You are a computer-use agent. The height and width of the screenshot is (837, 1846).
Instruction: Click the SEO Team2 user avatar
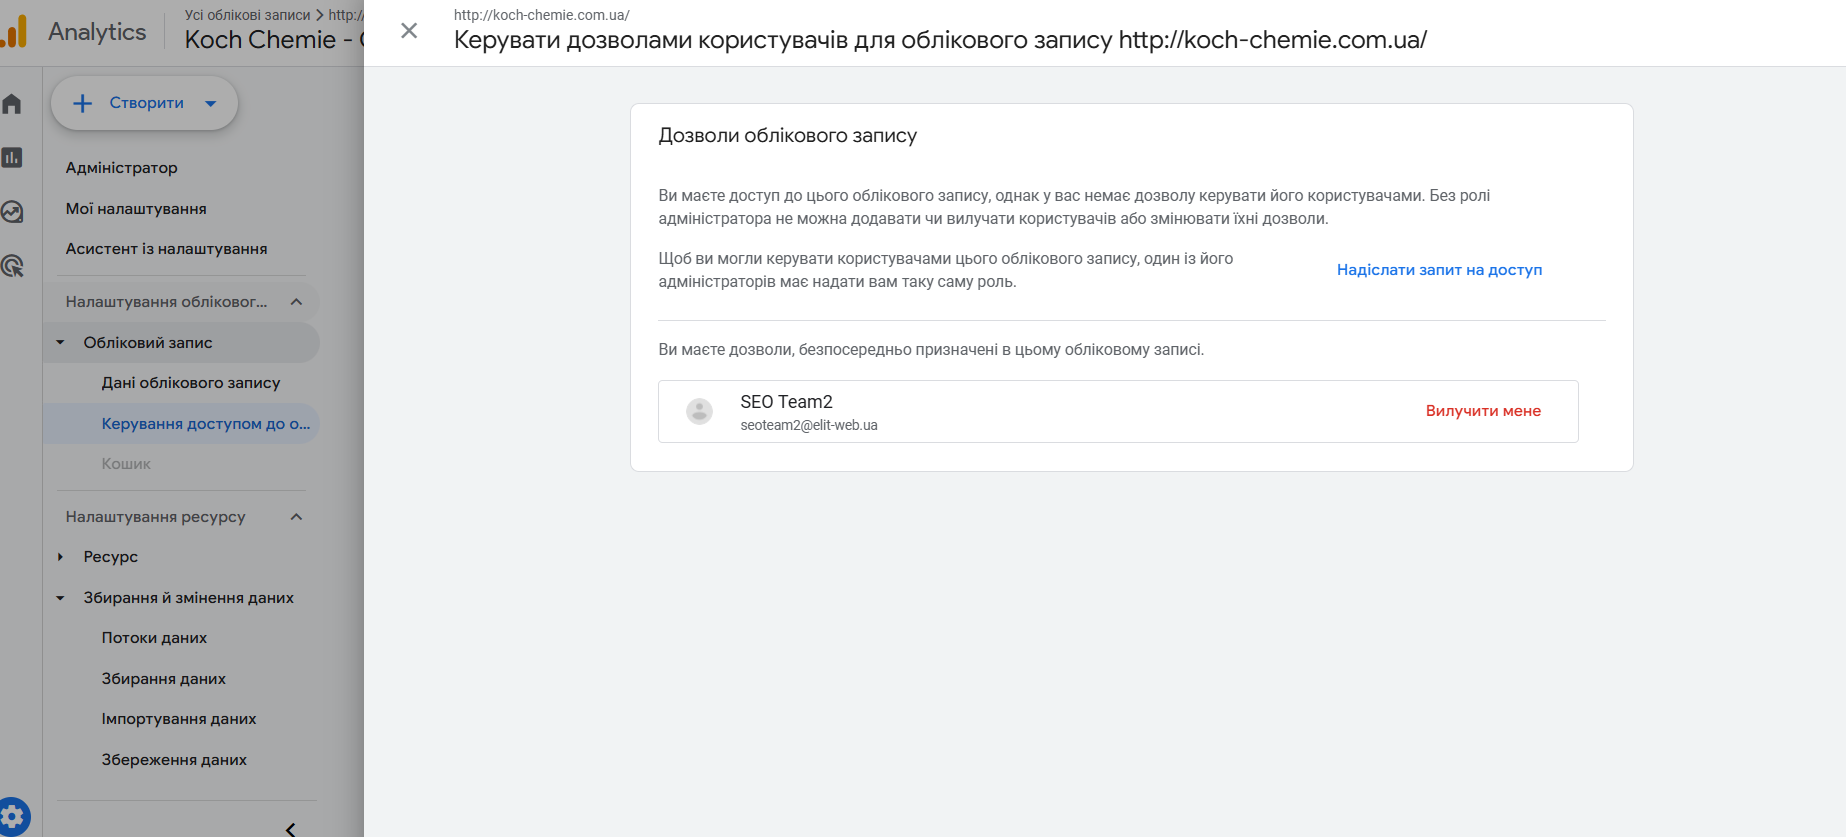tap(700, 411)
